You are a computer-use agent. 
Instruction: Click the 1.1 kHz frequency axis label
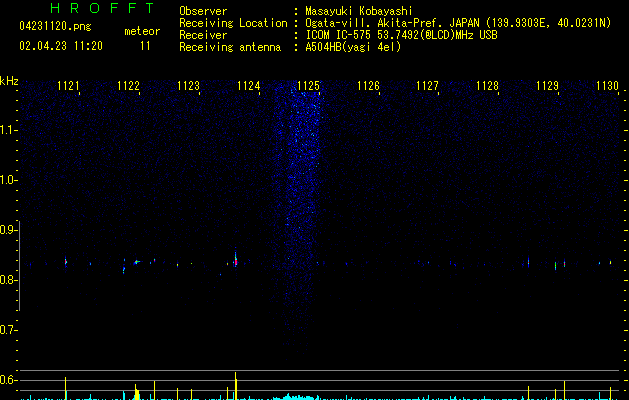click(x=8, y=130)
